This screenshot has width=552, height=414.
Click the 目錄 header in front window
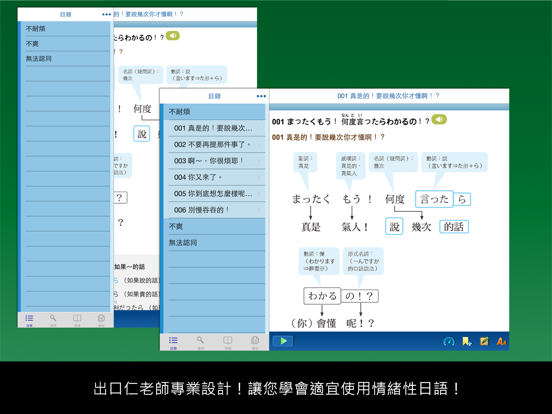point(214,96)
